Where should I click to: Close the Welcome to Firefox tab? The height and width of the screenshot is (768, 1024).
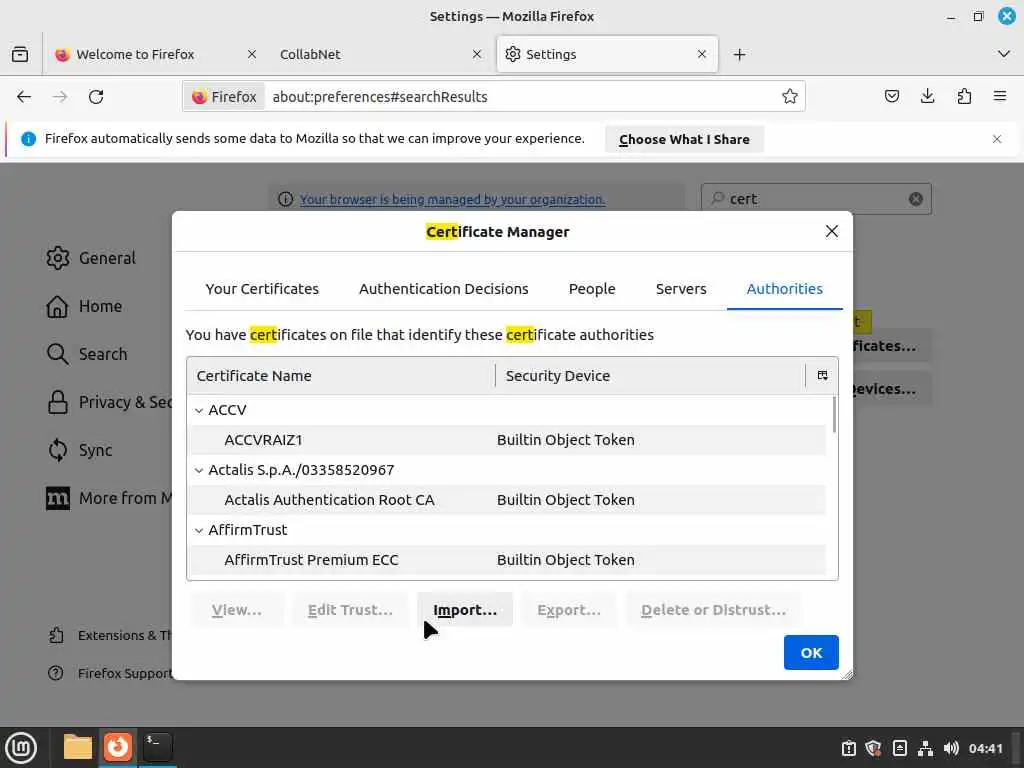252,54
